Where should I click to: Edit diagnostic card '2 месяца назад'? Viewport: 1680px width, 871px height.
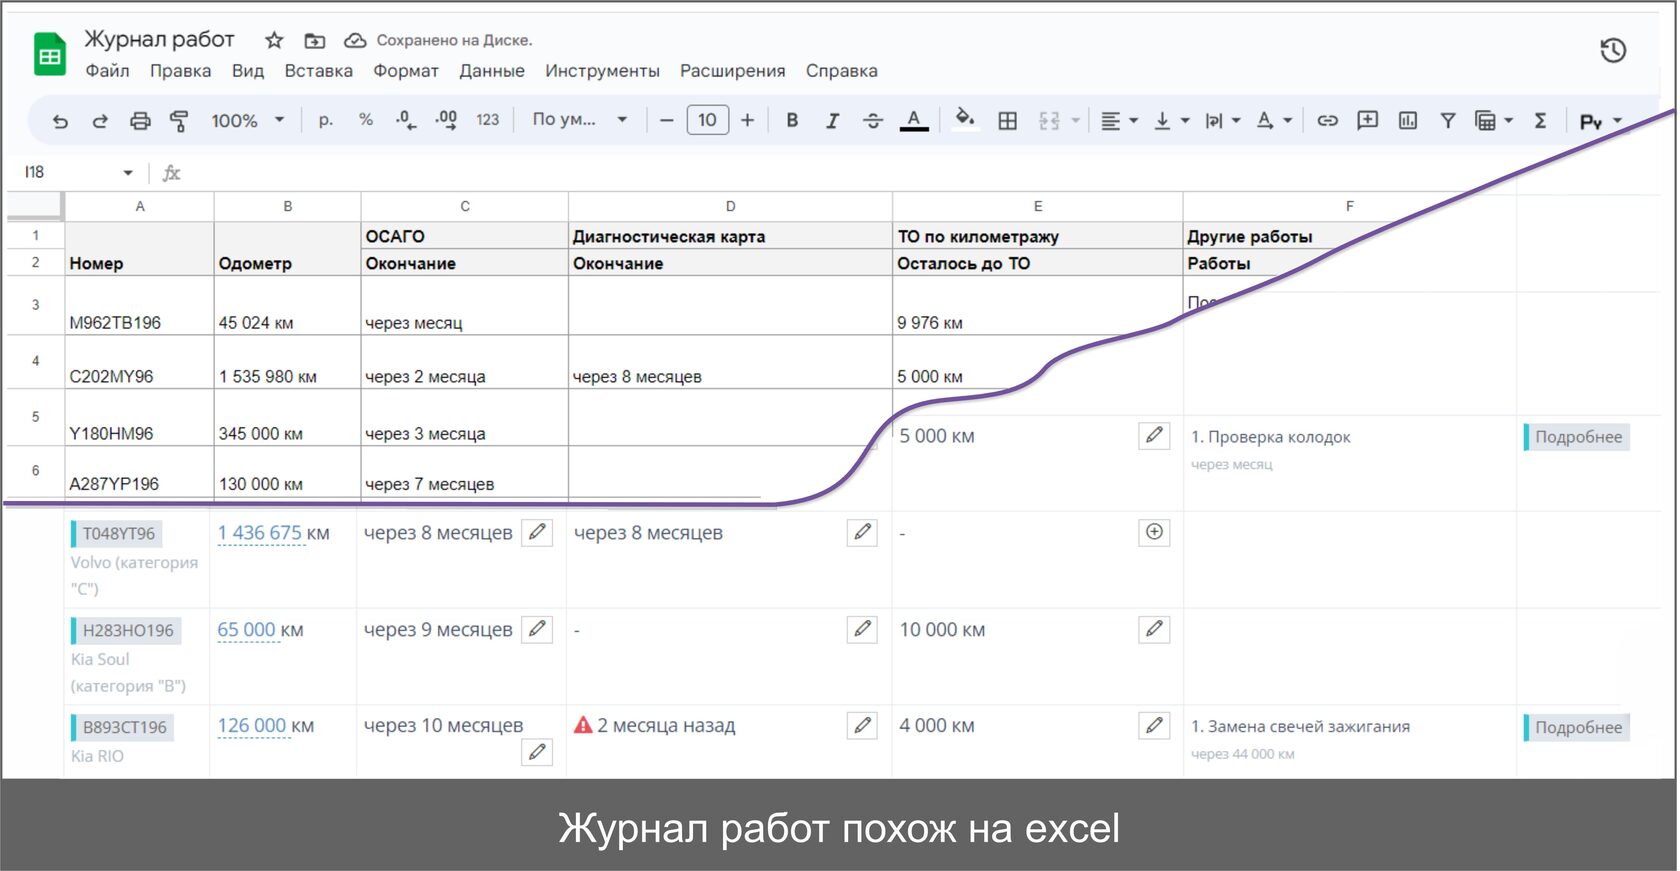coord(862,725)
